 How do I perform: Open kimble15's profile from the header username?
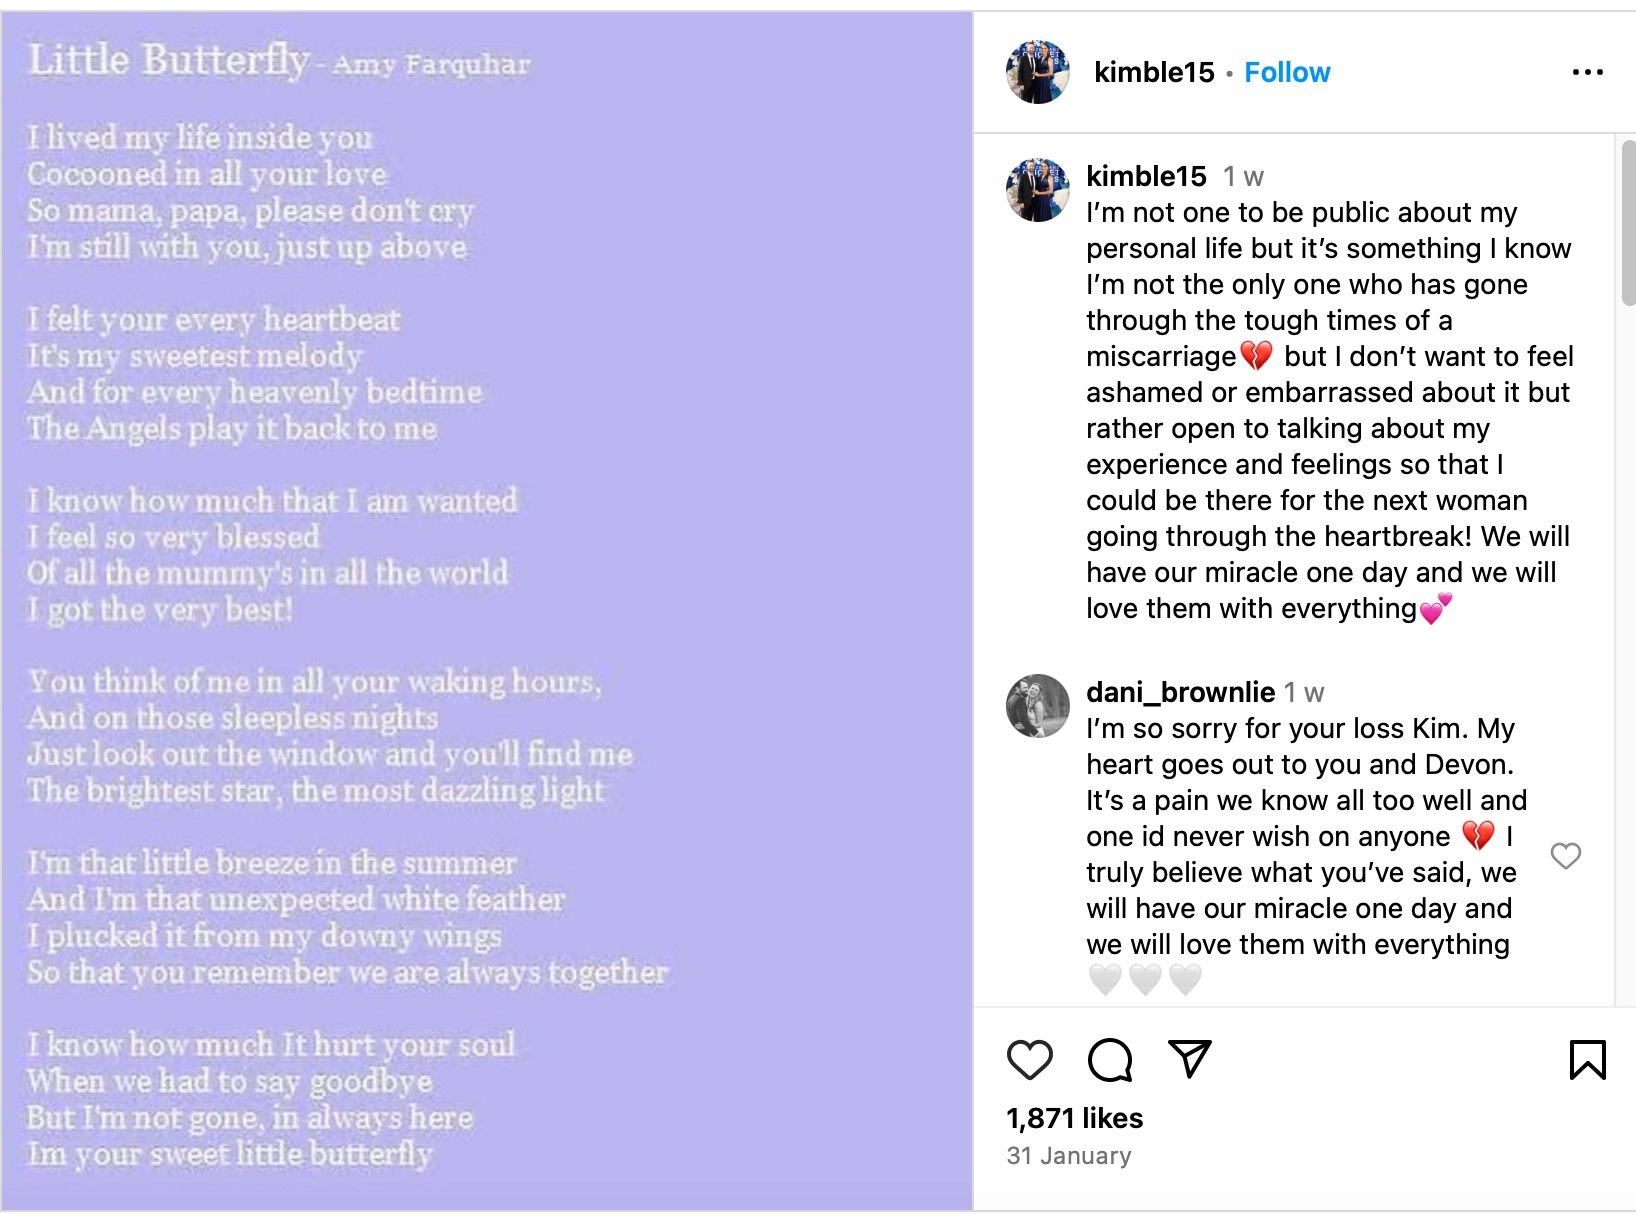pyautogui.click(x=1154, y=72)
